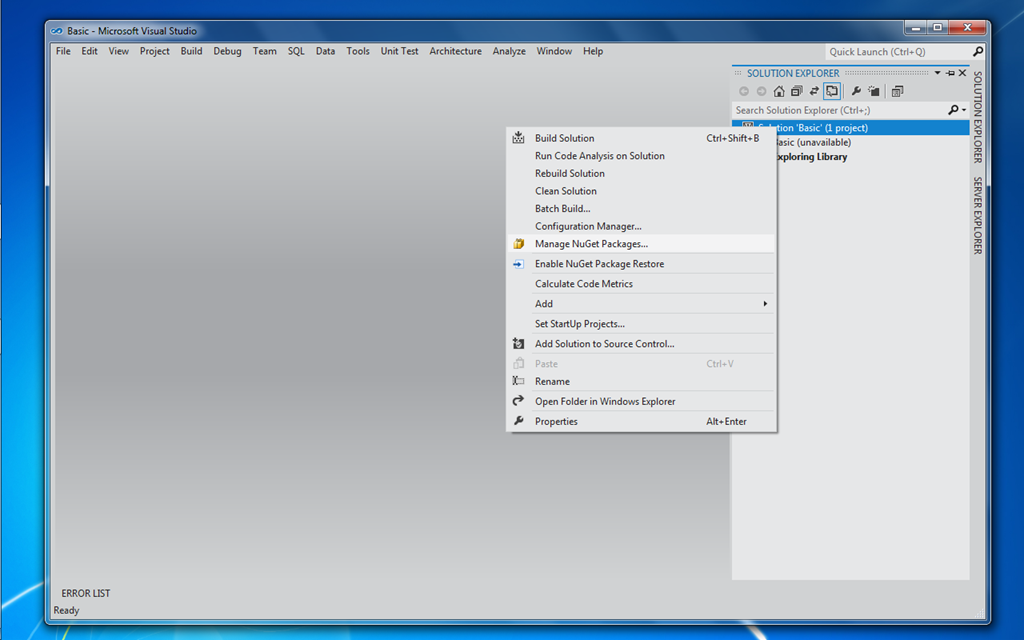This screenshot has width=1024, height=640.
Task: Toggle the auto-hide pin of Solution Explorer
Action: (950, 73)
